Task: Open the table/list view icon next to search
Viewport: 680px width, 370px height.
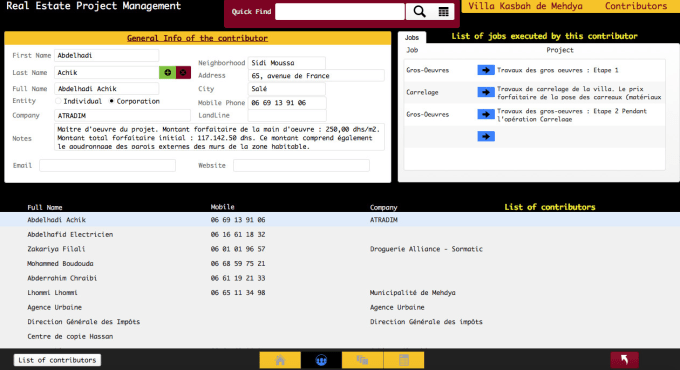Action: pos(443,12)
